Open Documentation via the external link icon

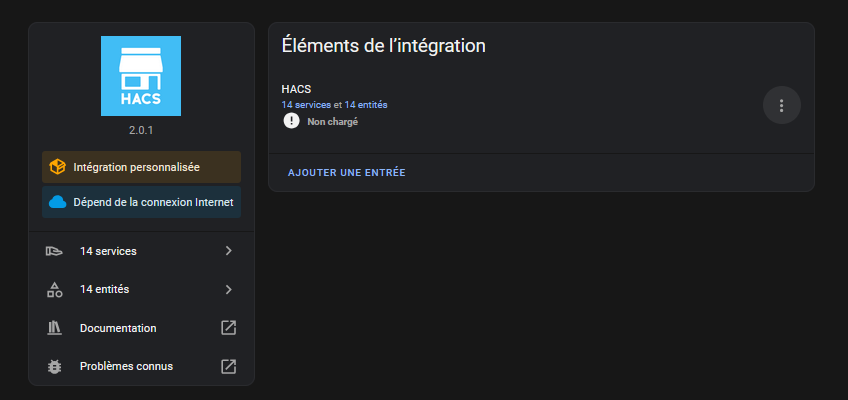tap(229, 328)
